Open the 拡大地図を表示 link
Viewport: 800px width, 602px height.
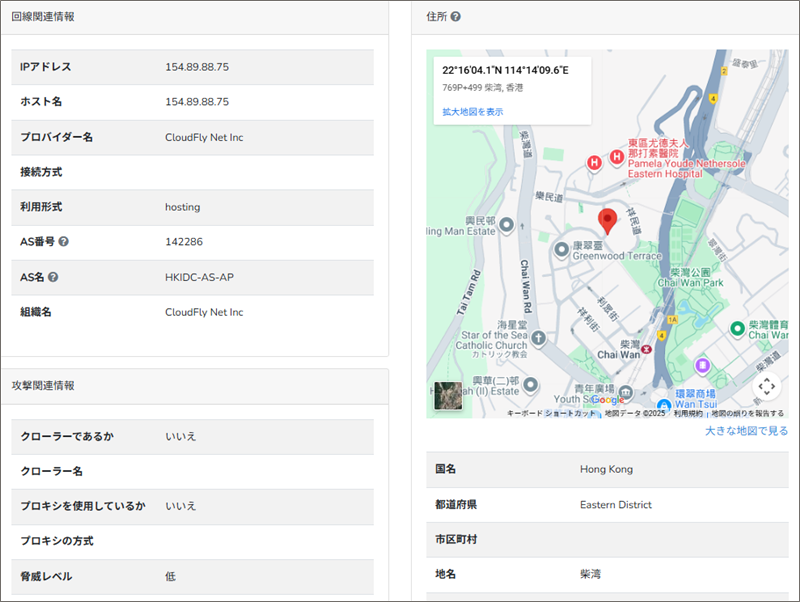pyautogui.click(x=473, y=112)
